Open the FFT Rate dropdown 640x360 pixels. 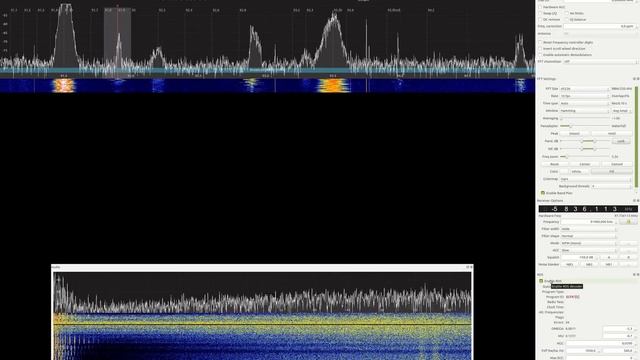(584, 96)
